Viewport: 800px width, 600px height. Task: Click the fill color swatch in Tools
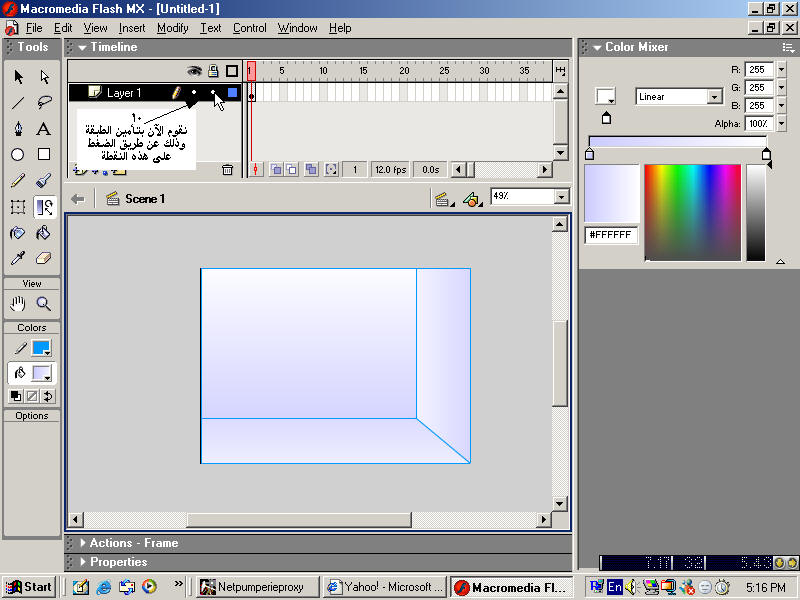[41, 373]
